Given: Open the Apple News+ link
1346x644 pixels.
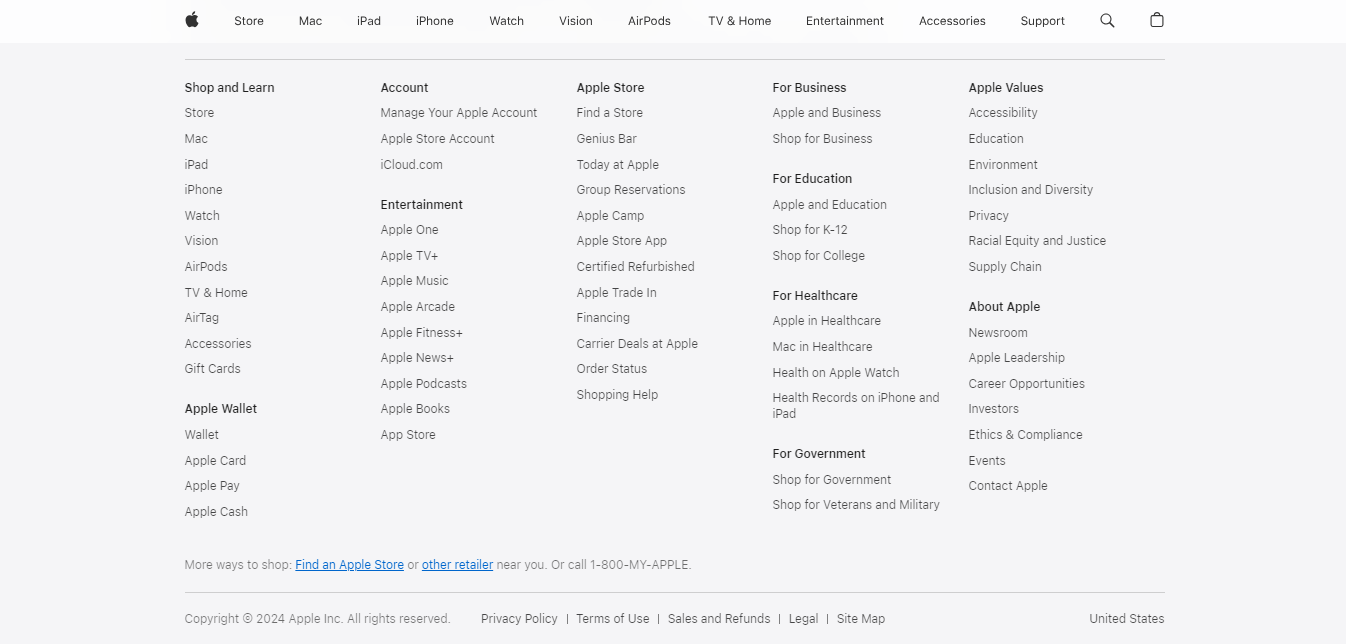Looking at the screenshot, I should tap(417, 358).
